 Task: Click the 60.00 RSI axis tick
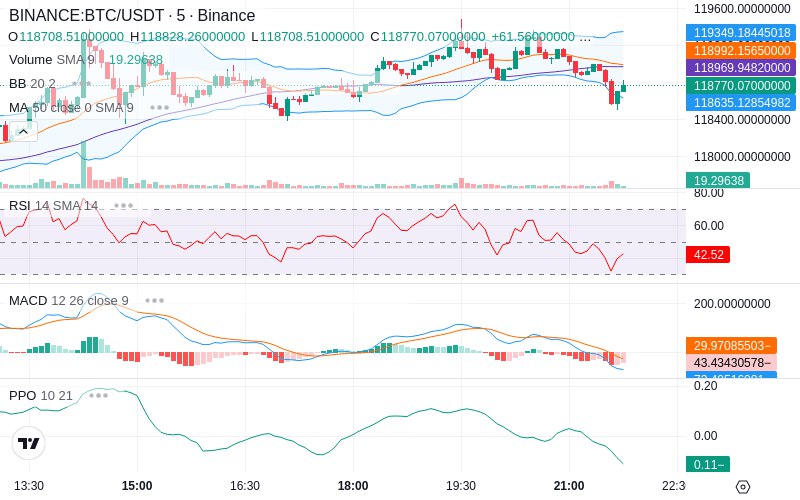tap(709, 226)
